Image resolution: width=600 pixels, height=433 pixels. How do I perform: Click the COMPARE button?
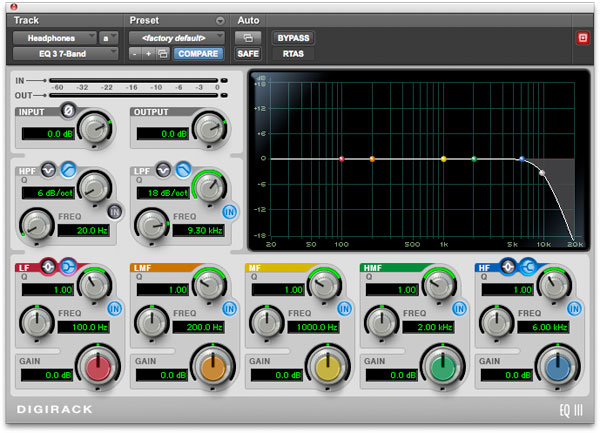[198, 54]
